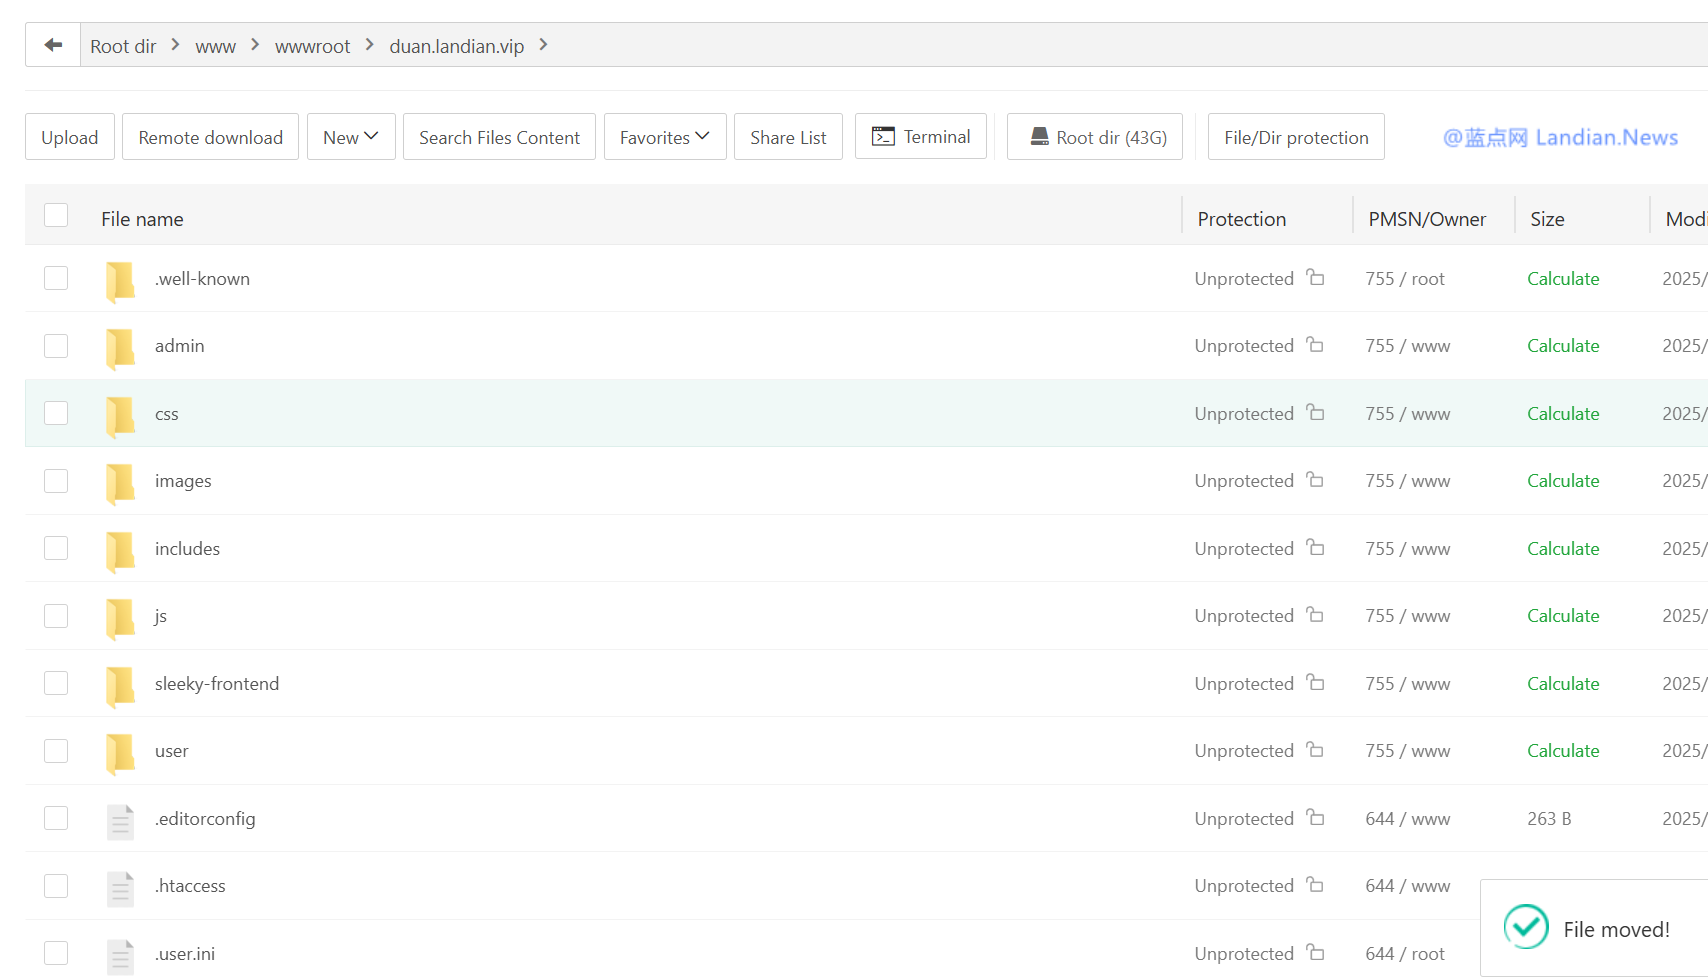Click the .editorconfig file icon
Image resolution: width=1708 pixels, height=980 pixels.
point(120,819)
